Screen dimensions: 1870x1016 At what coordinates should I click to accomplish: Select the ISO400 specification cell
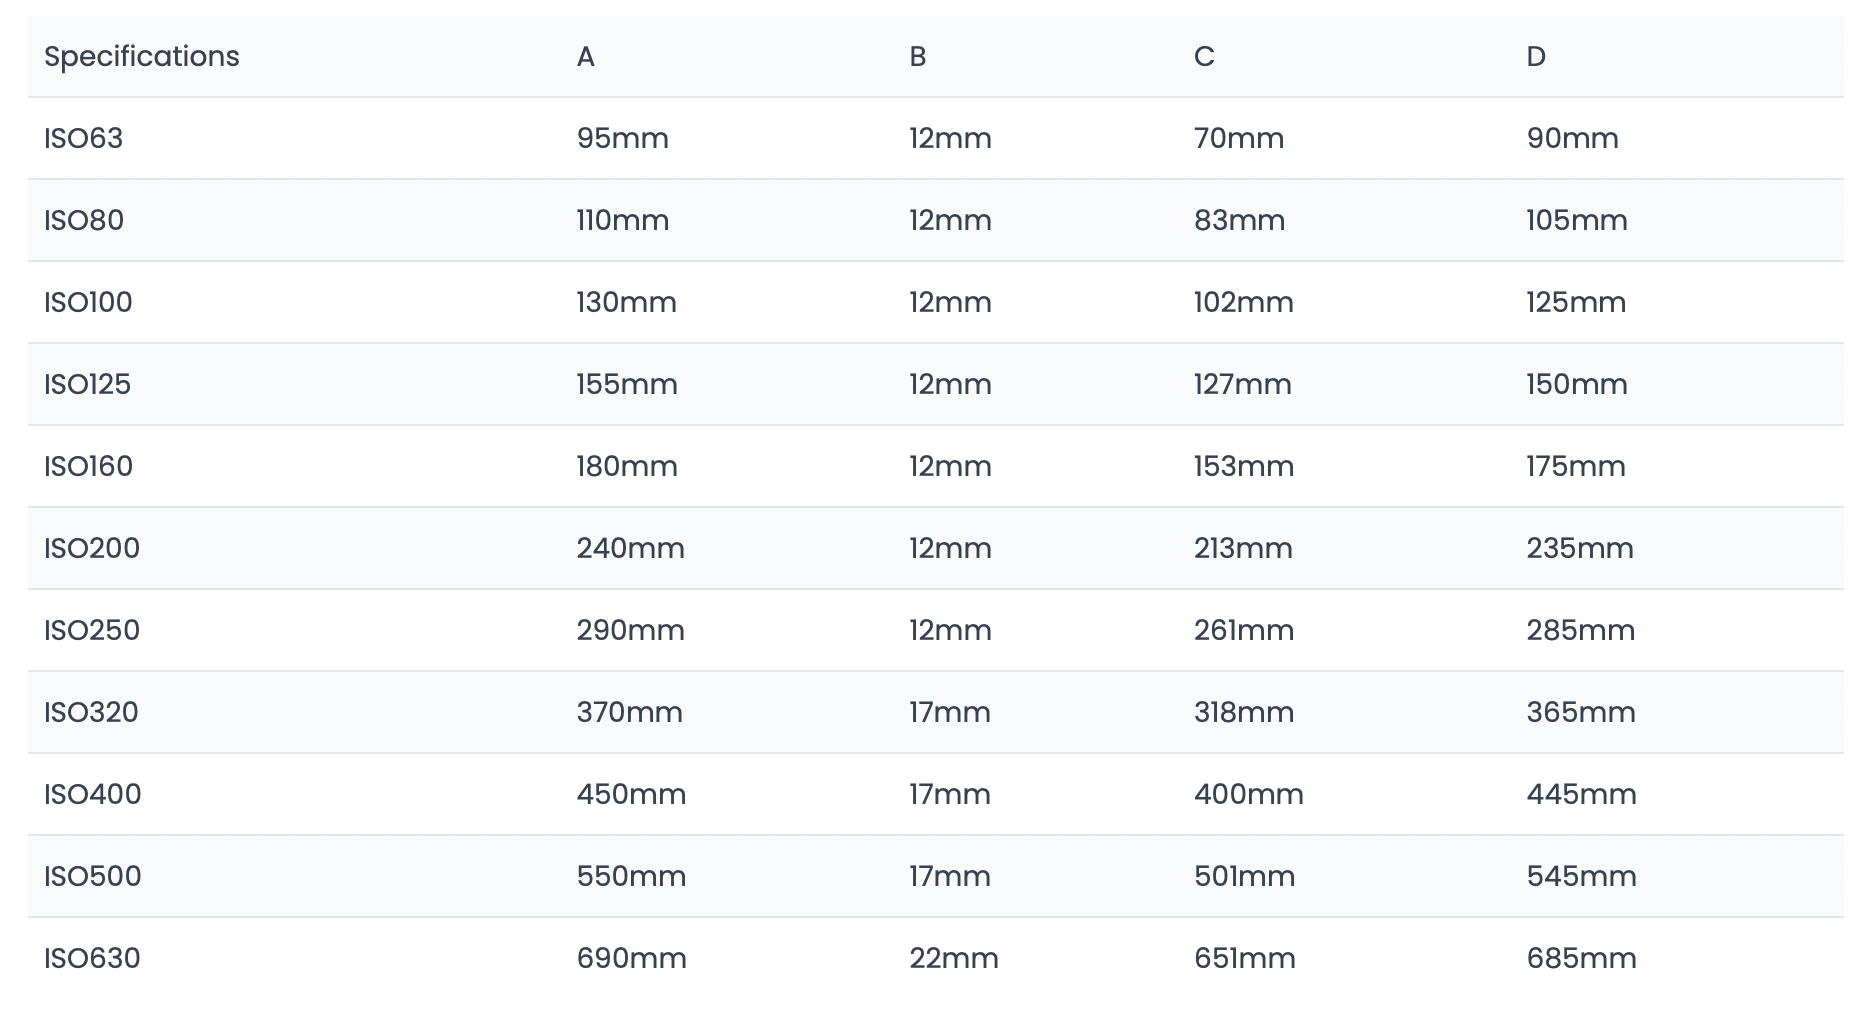(93, 794)
